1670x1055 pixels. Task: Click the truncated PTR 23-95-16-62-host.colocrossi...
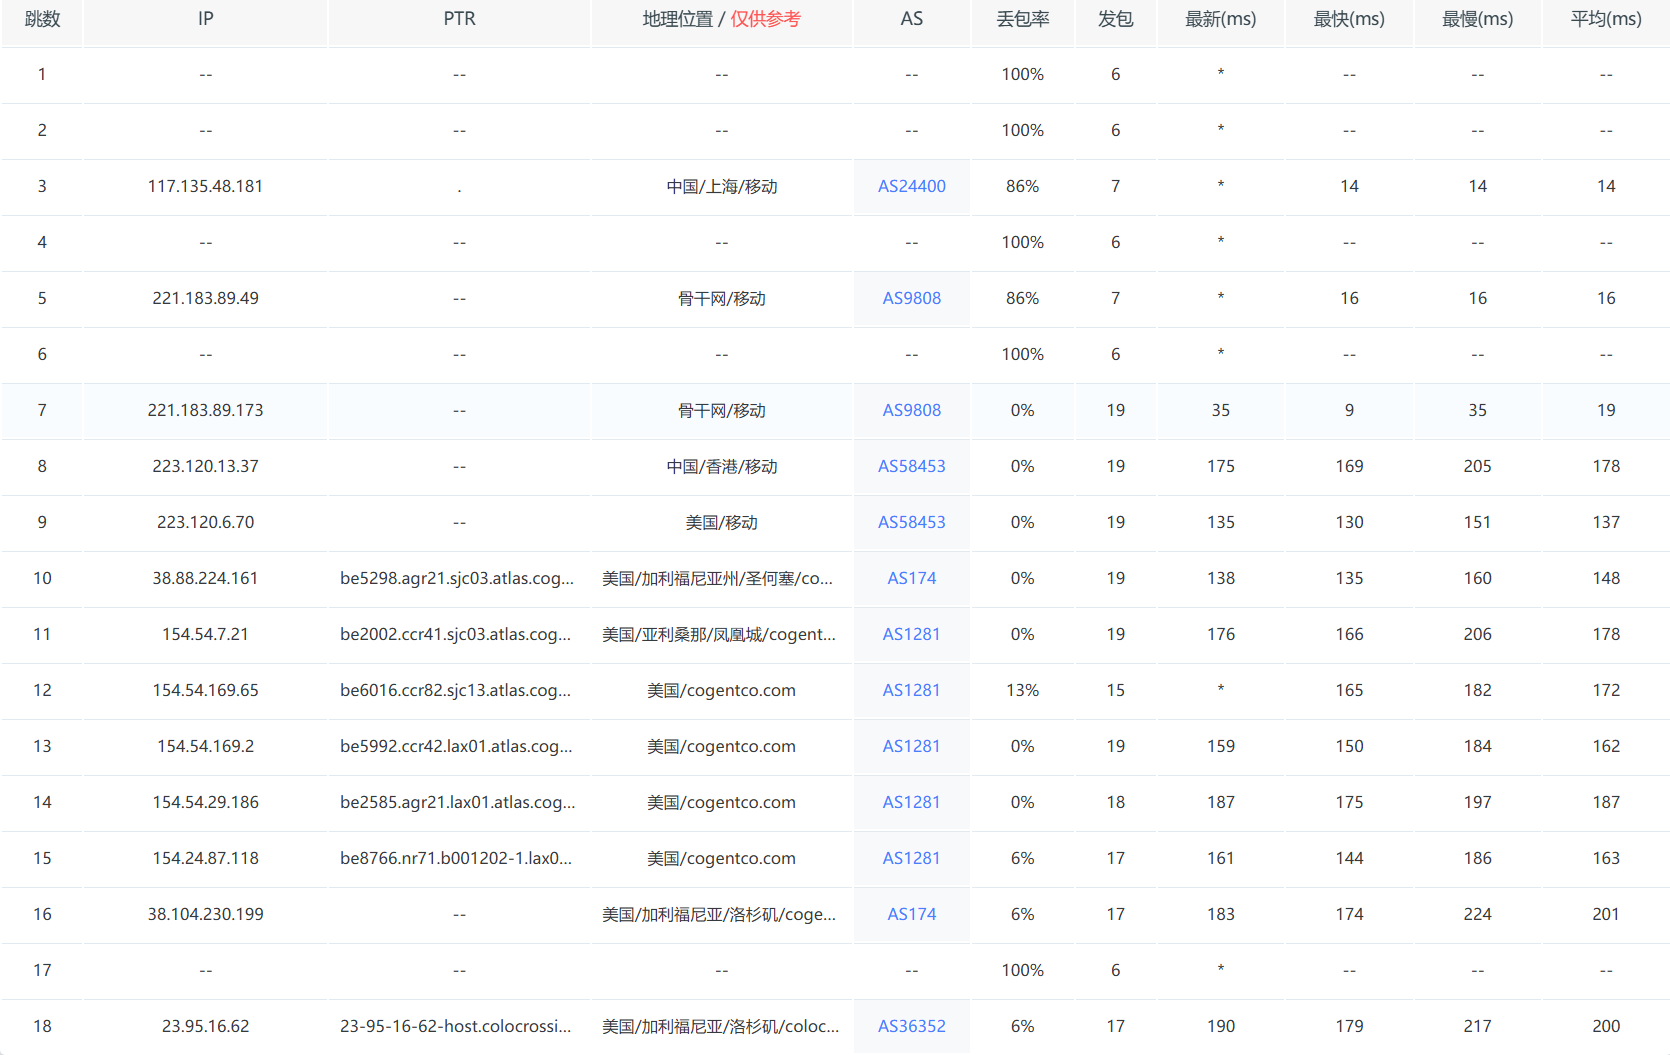(x=456, y=1026)
